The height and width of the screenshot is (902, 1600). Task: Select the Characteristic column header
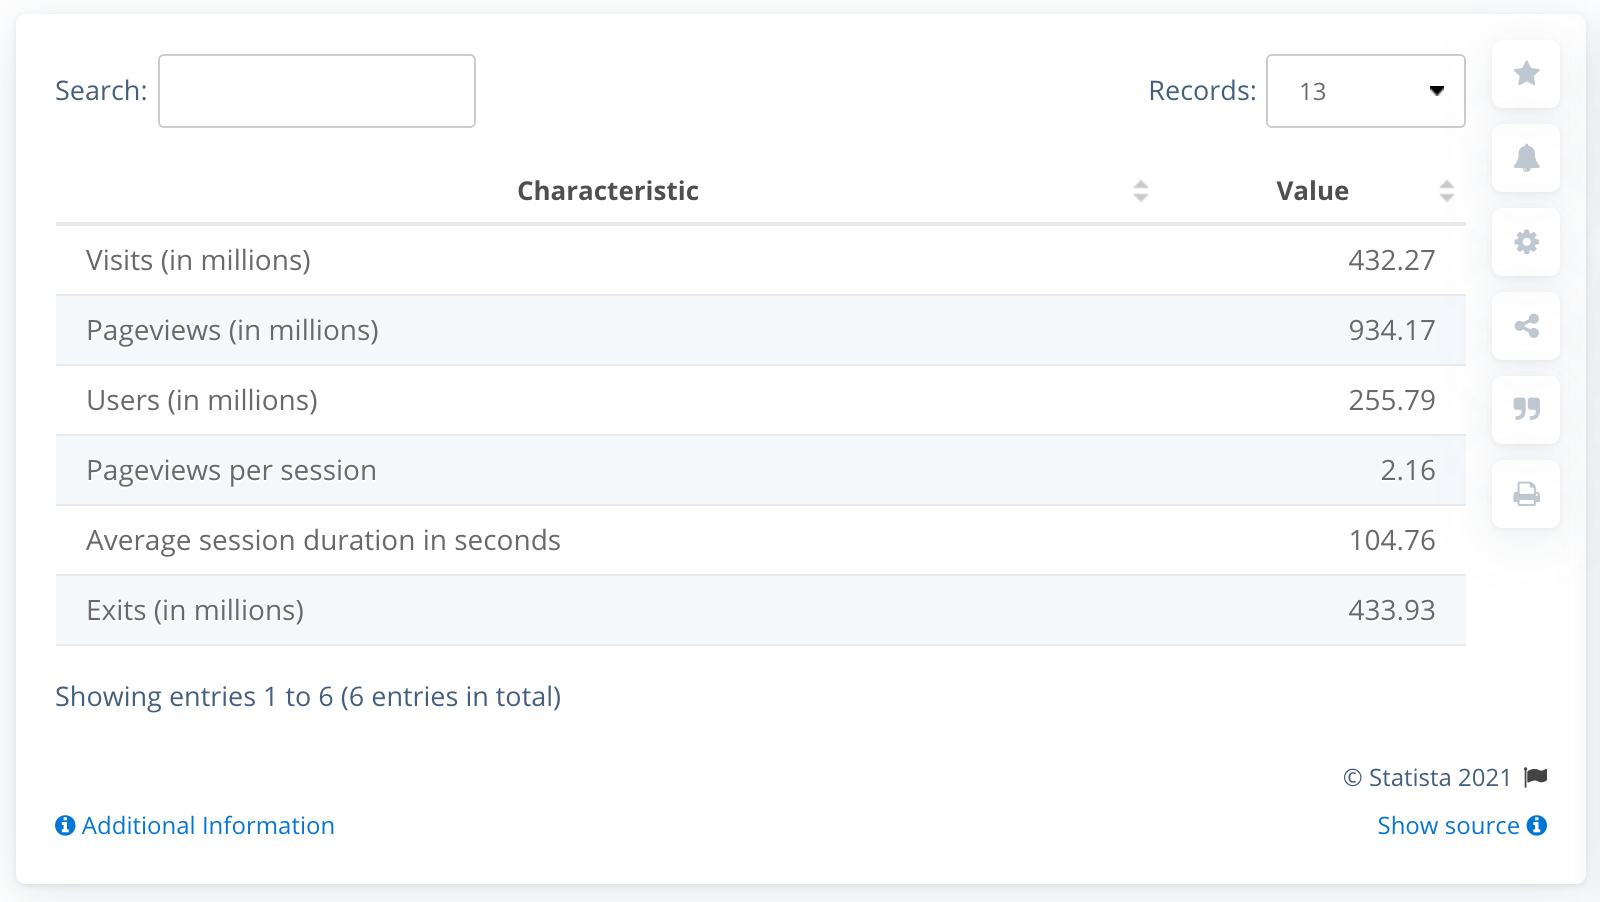[607, 190]
